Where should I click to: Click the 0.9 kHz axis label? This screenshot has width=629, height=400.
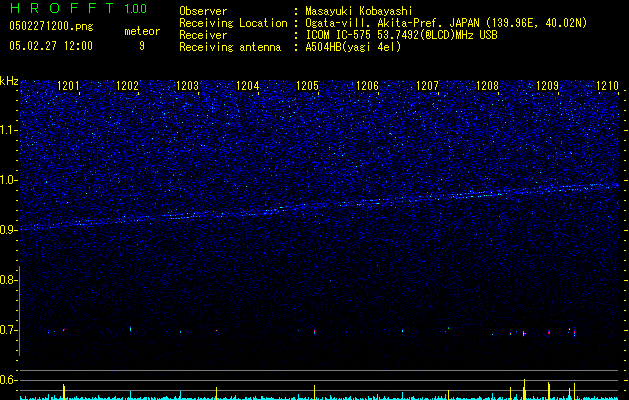8,230
